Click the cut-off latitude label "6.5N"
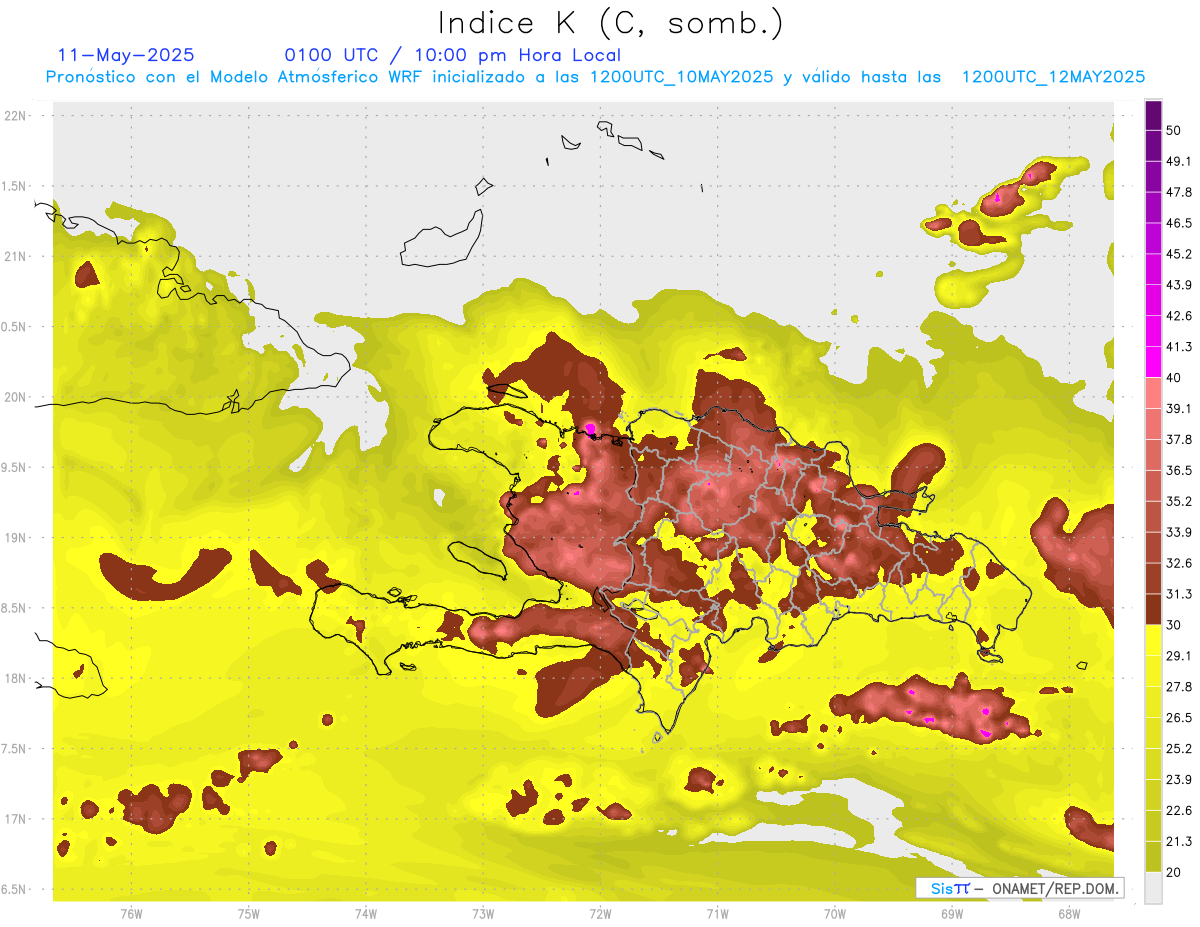The image size is (1200, 927). pyautogui.click(x=14, y=890)
